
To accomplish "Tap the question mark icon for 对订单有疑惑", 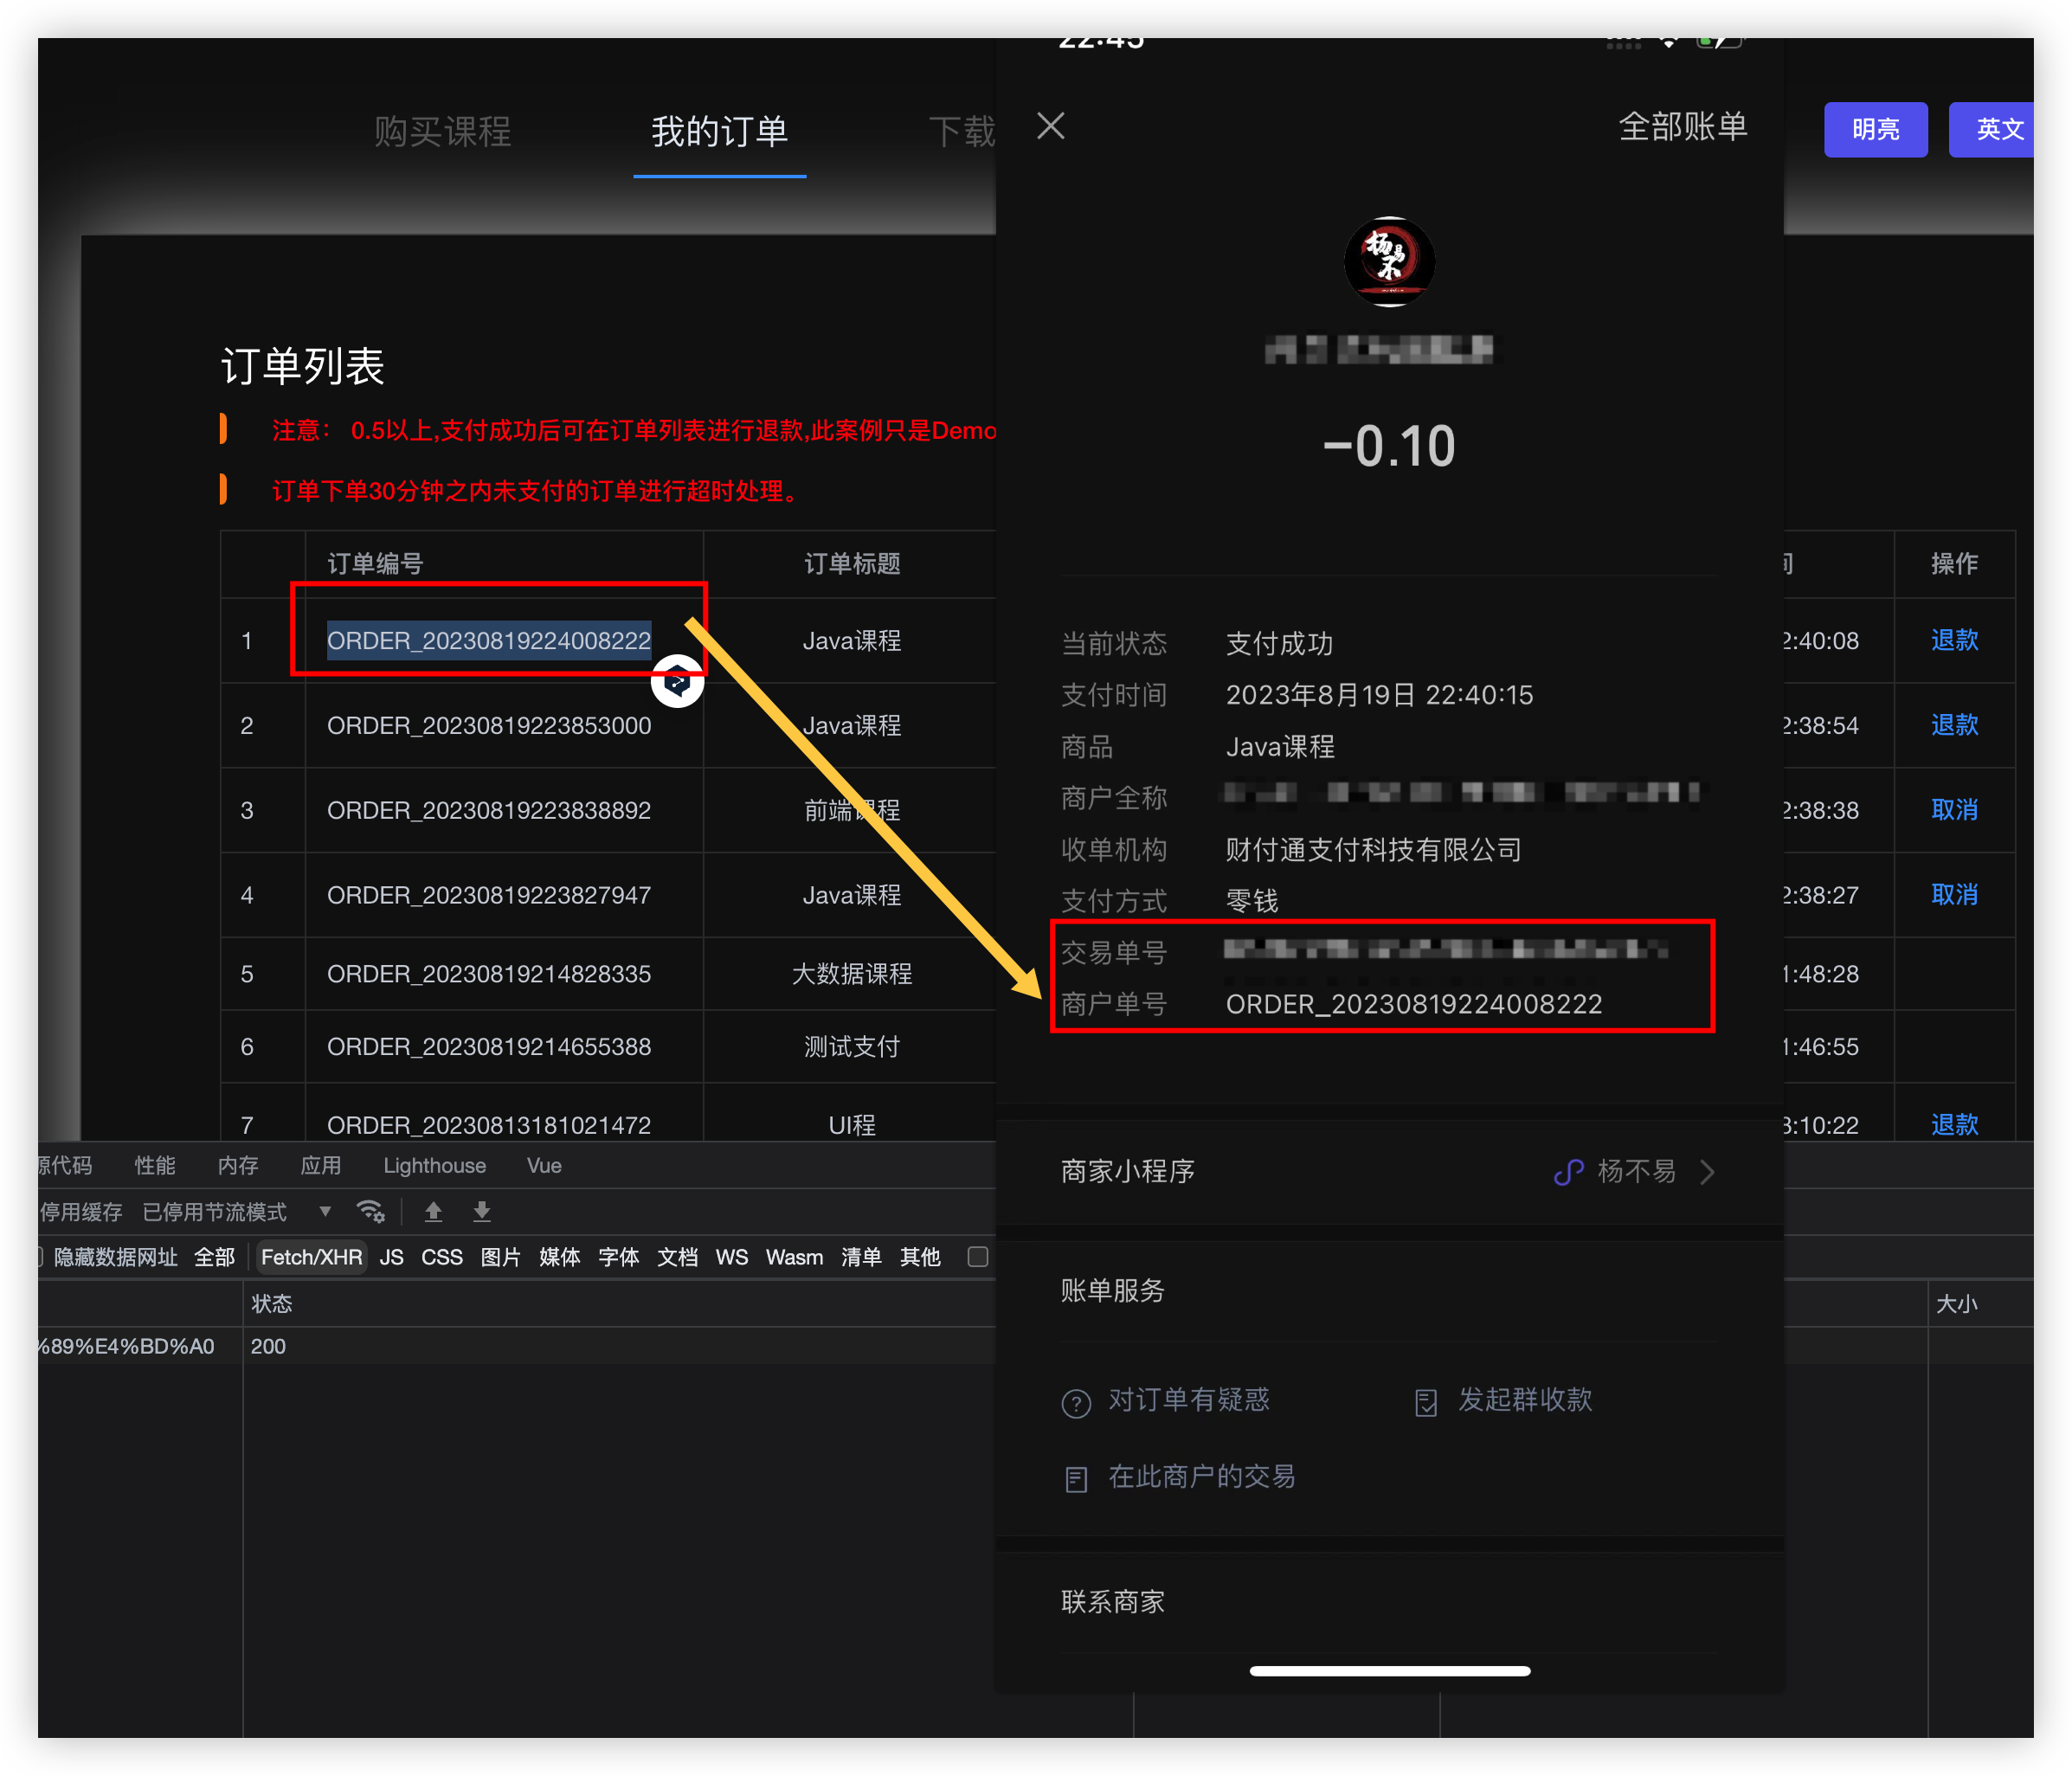I will (x=1076, y=1402).
